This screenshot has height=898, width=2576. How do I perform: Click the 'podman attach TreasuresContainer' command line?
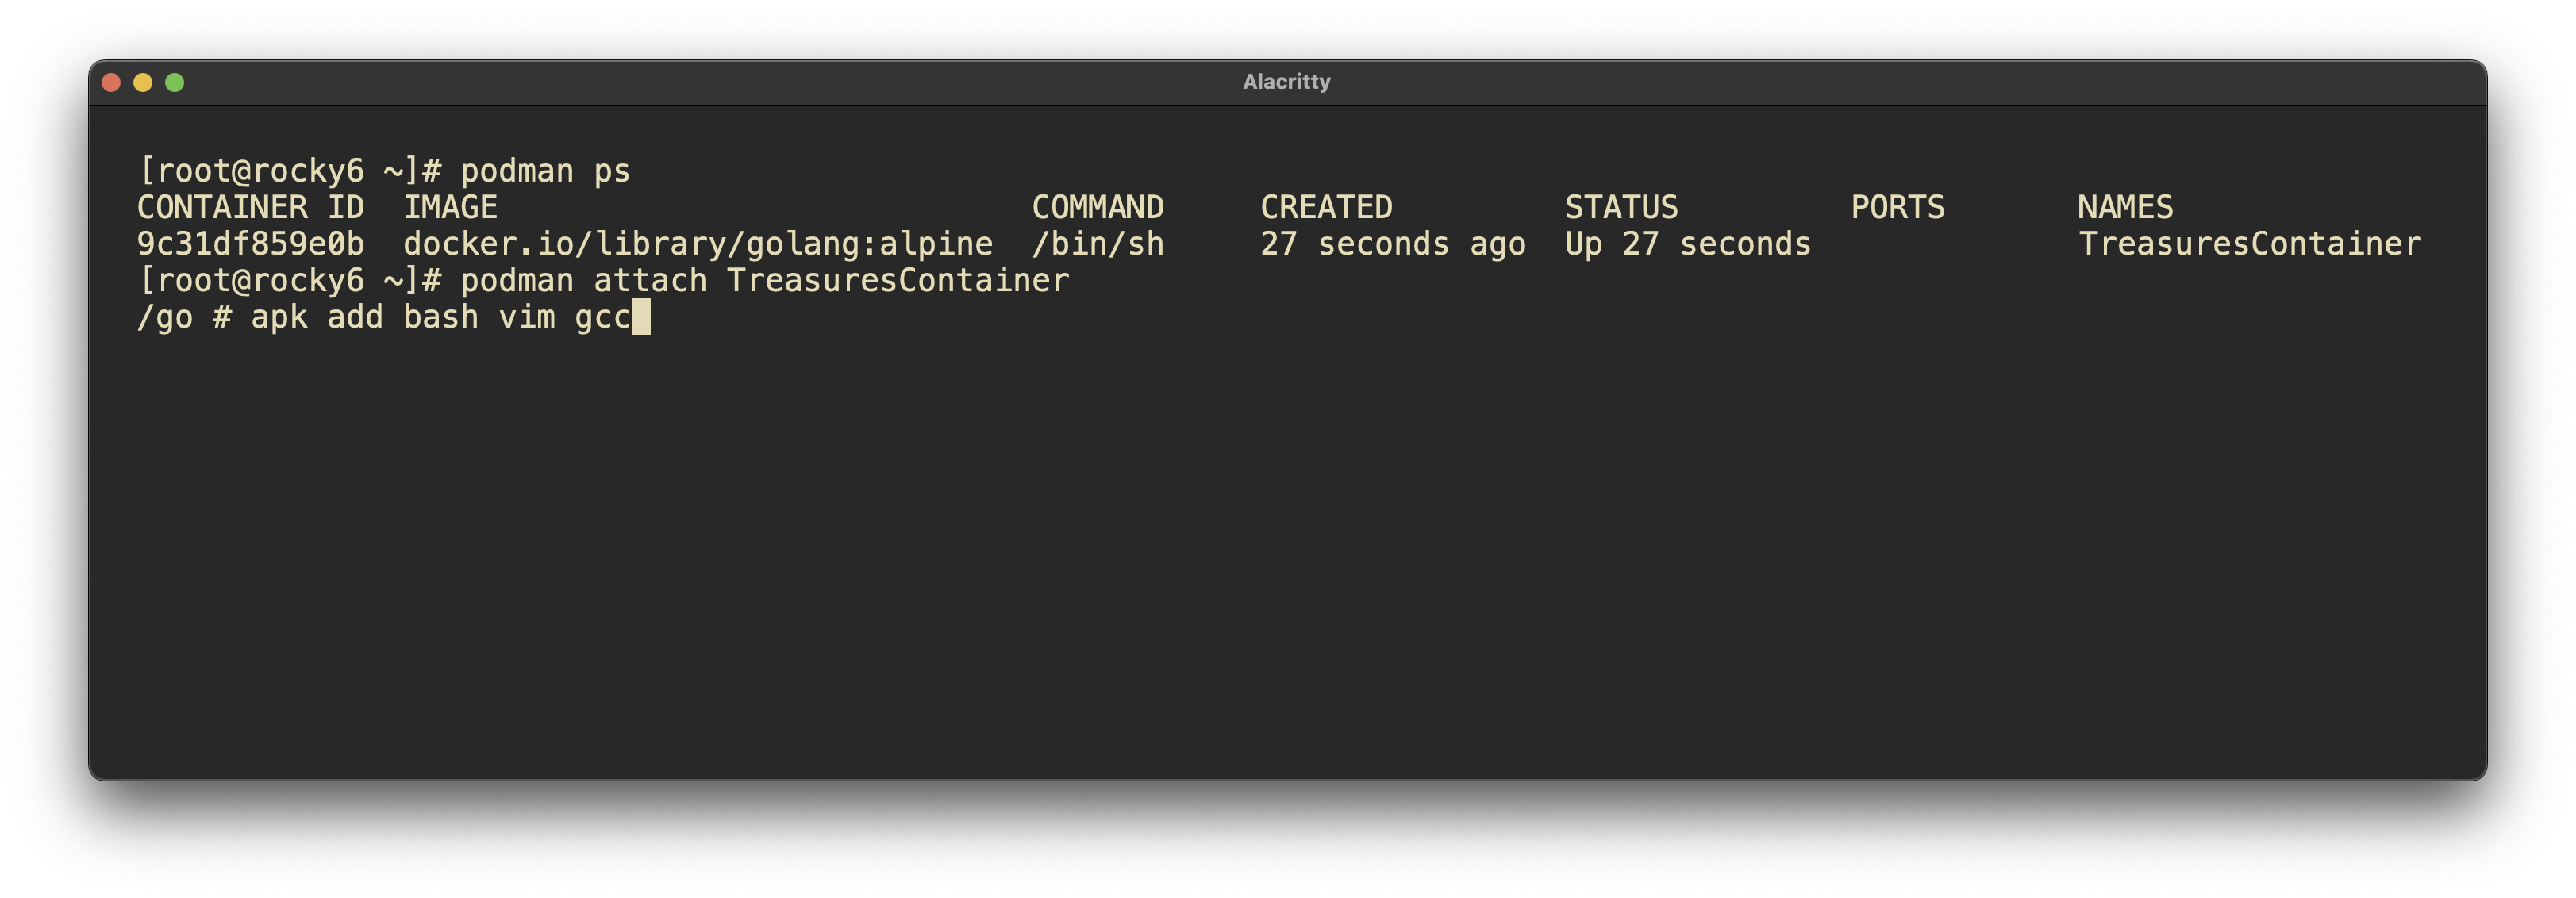coord(764,281)
